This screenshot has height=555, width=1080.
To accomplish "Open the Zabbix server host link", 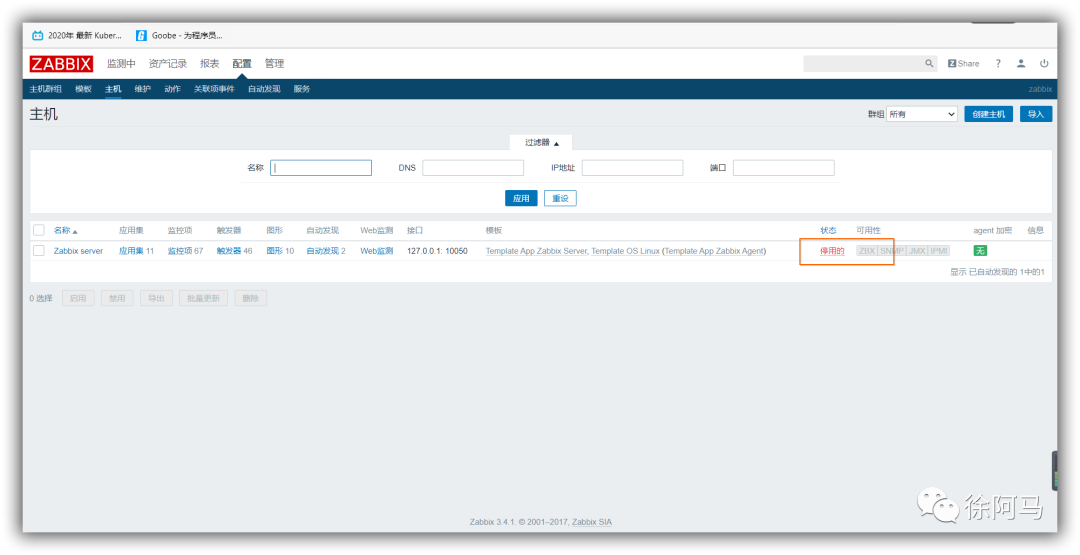I will (x=79, y=251).
